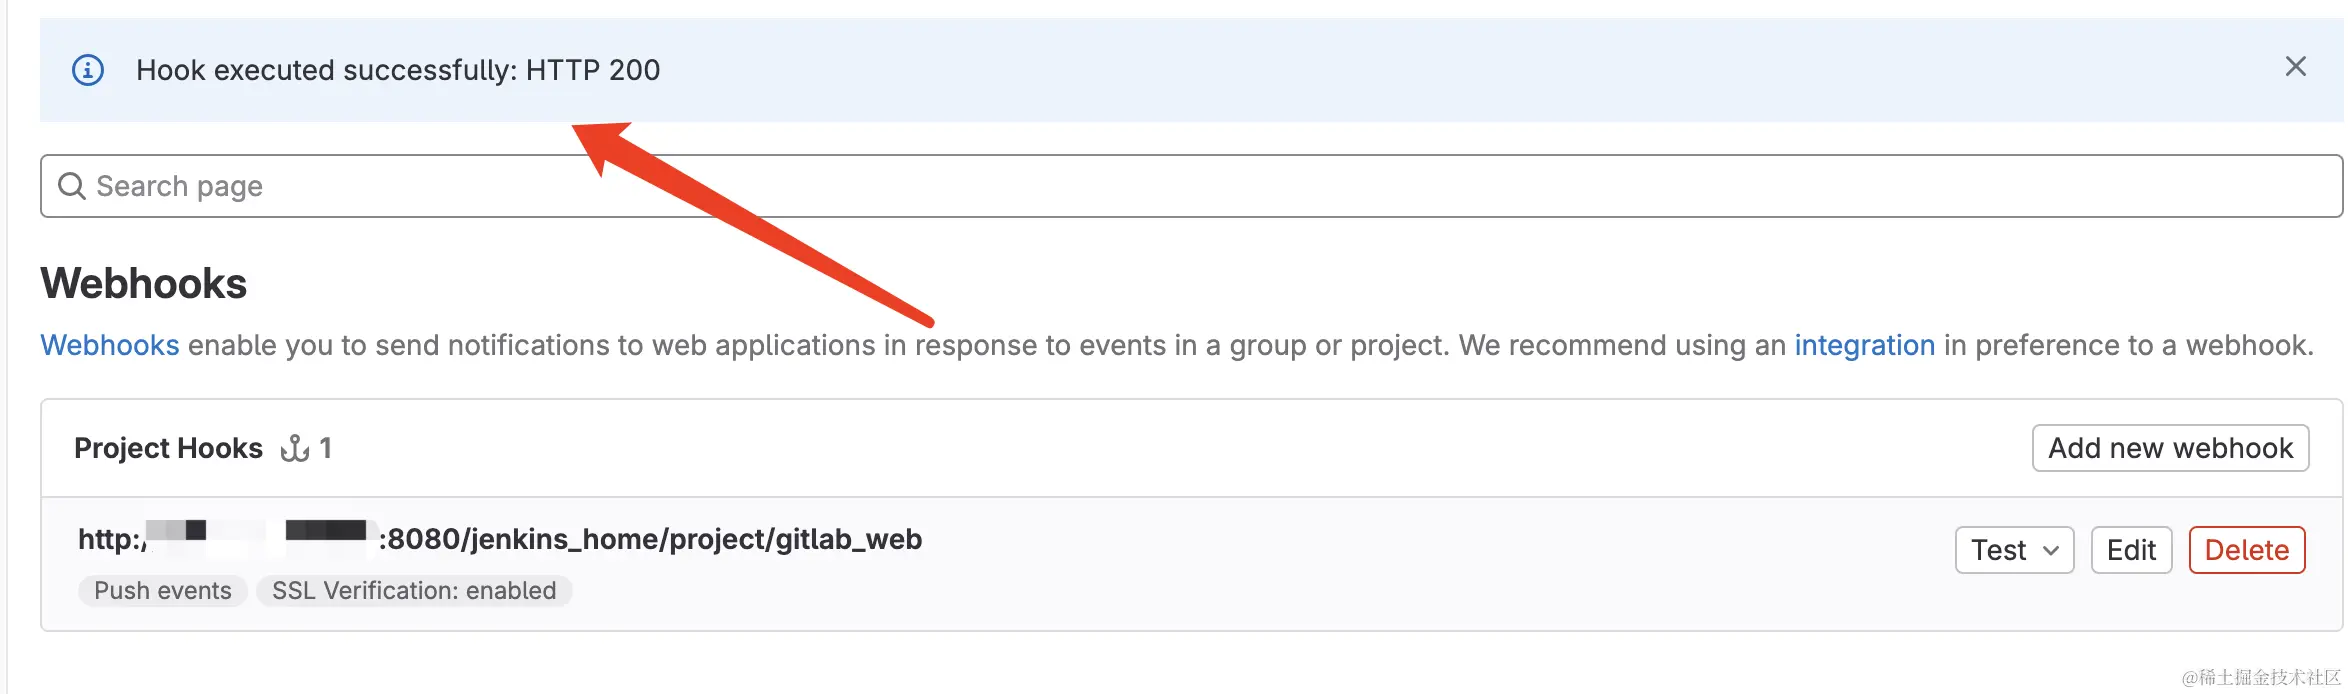The width and height of the screenshot is (2348, 694).
Task: Click the Webhooks page heading
Action: pos(144,284)
